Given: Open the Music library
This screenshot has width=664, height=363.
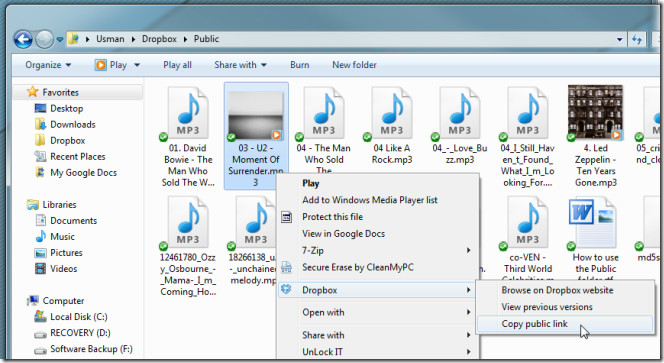Looking at the screenshot, I should (62, 237).
